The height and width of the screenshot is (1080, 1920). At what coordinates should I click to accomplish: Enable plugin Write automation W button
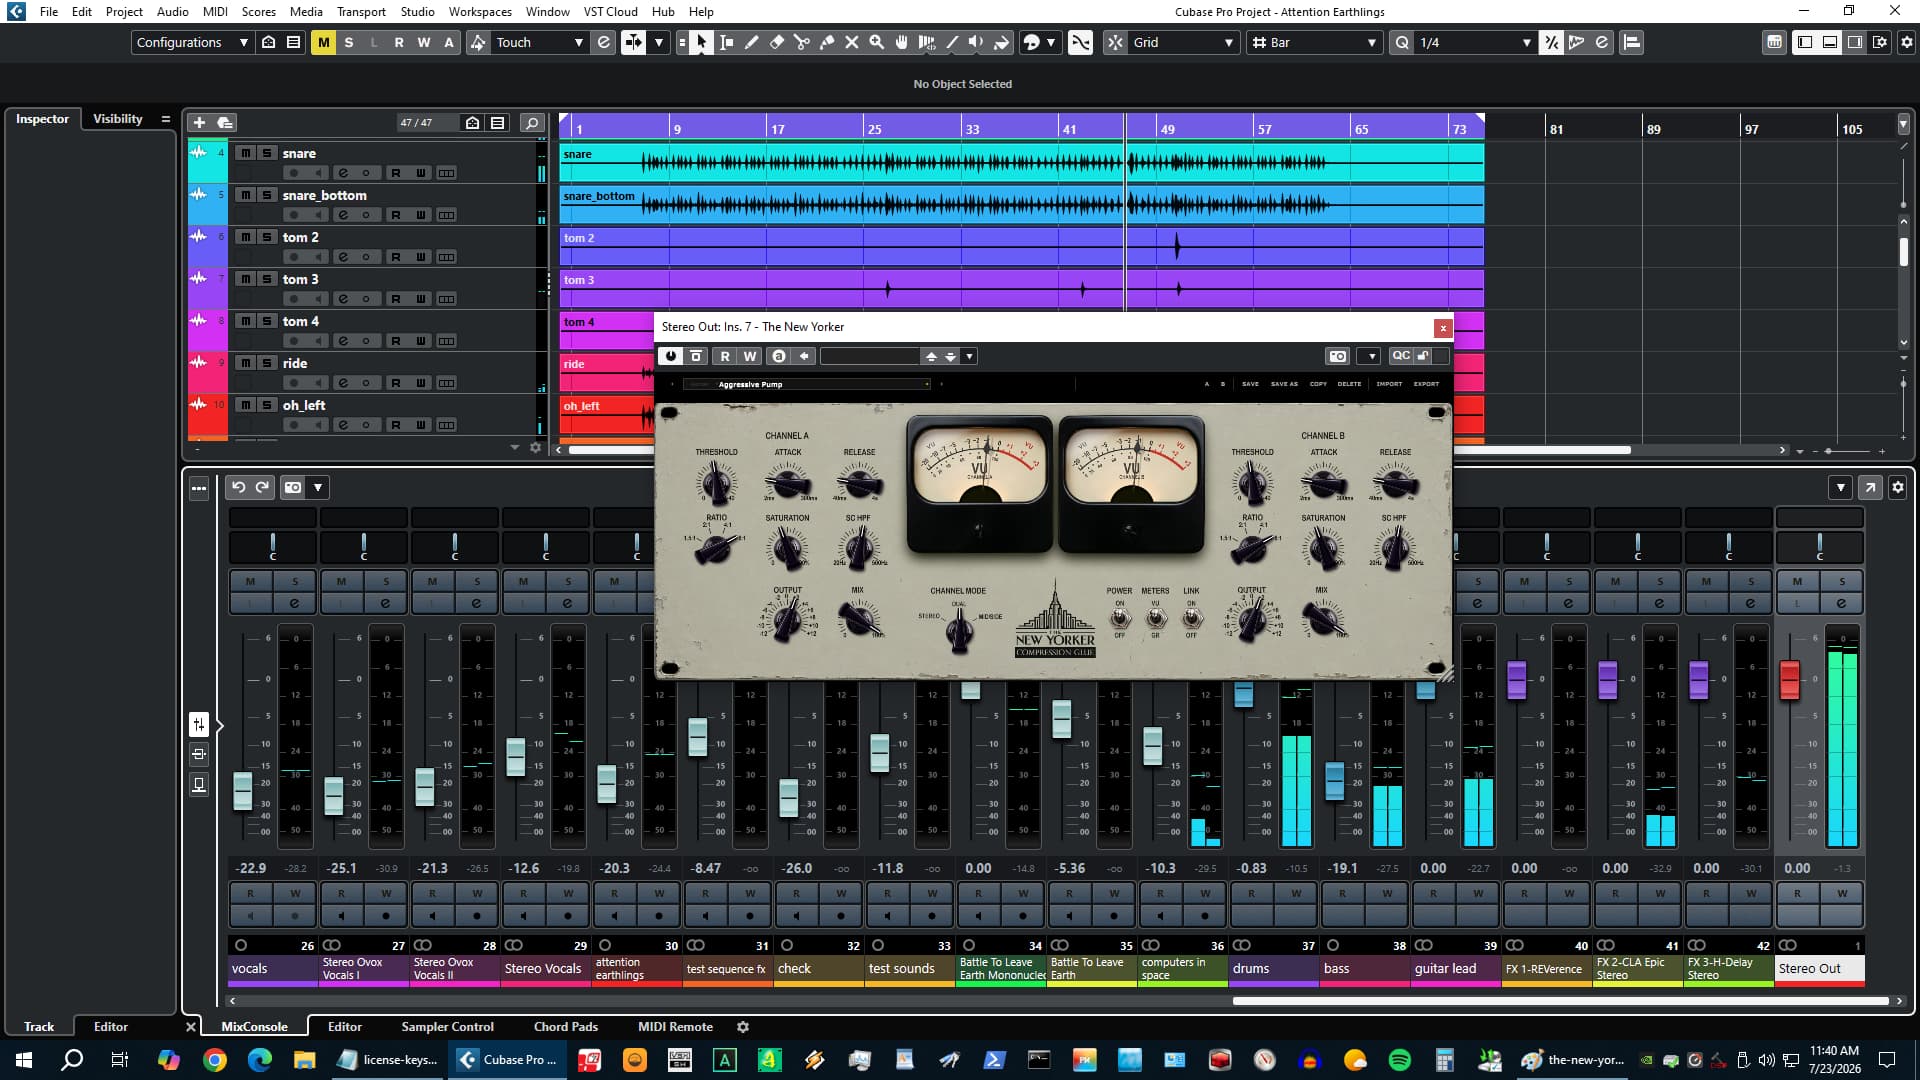click(x=750, y=356)
